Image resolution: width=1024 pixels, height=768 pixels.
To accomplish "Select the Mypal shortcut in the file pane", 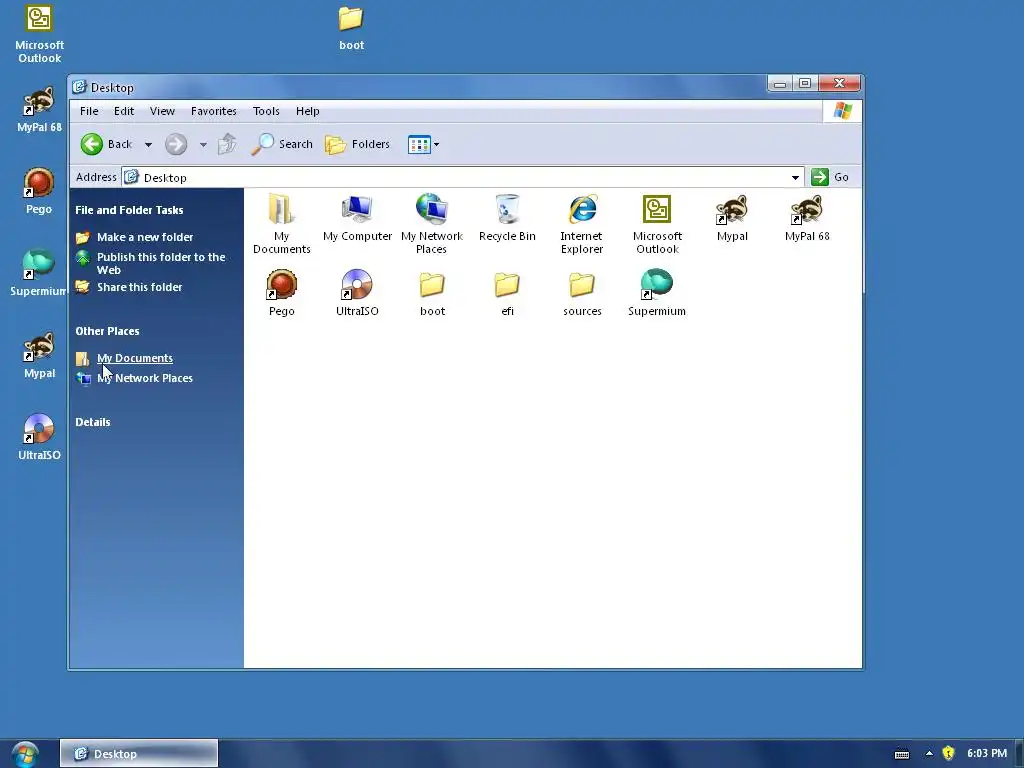I will pos(732,218).
